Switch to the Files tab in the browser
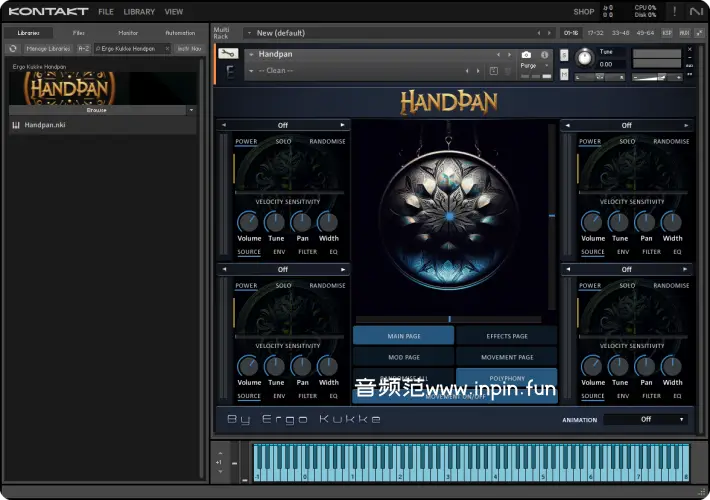This screenshot has height=500, width=710. pos(79,33)
